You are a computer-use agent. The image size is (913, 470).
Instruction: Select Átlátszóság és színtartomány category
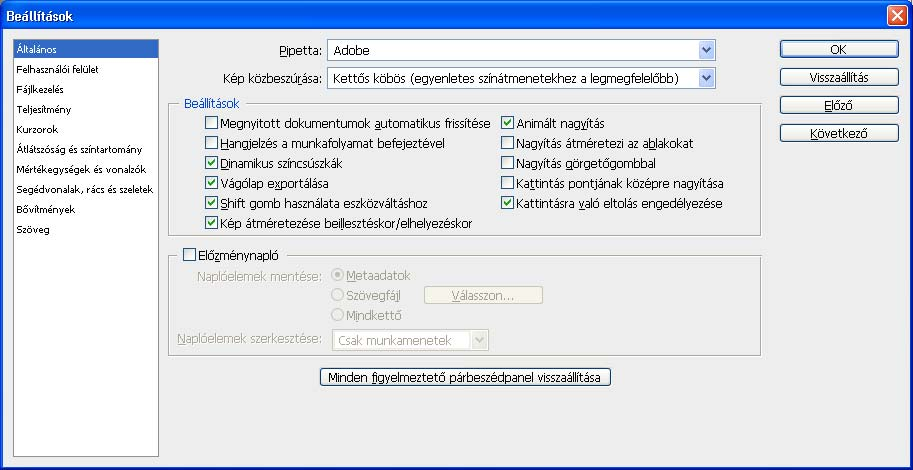click(86, 150)
